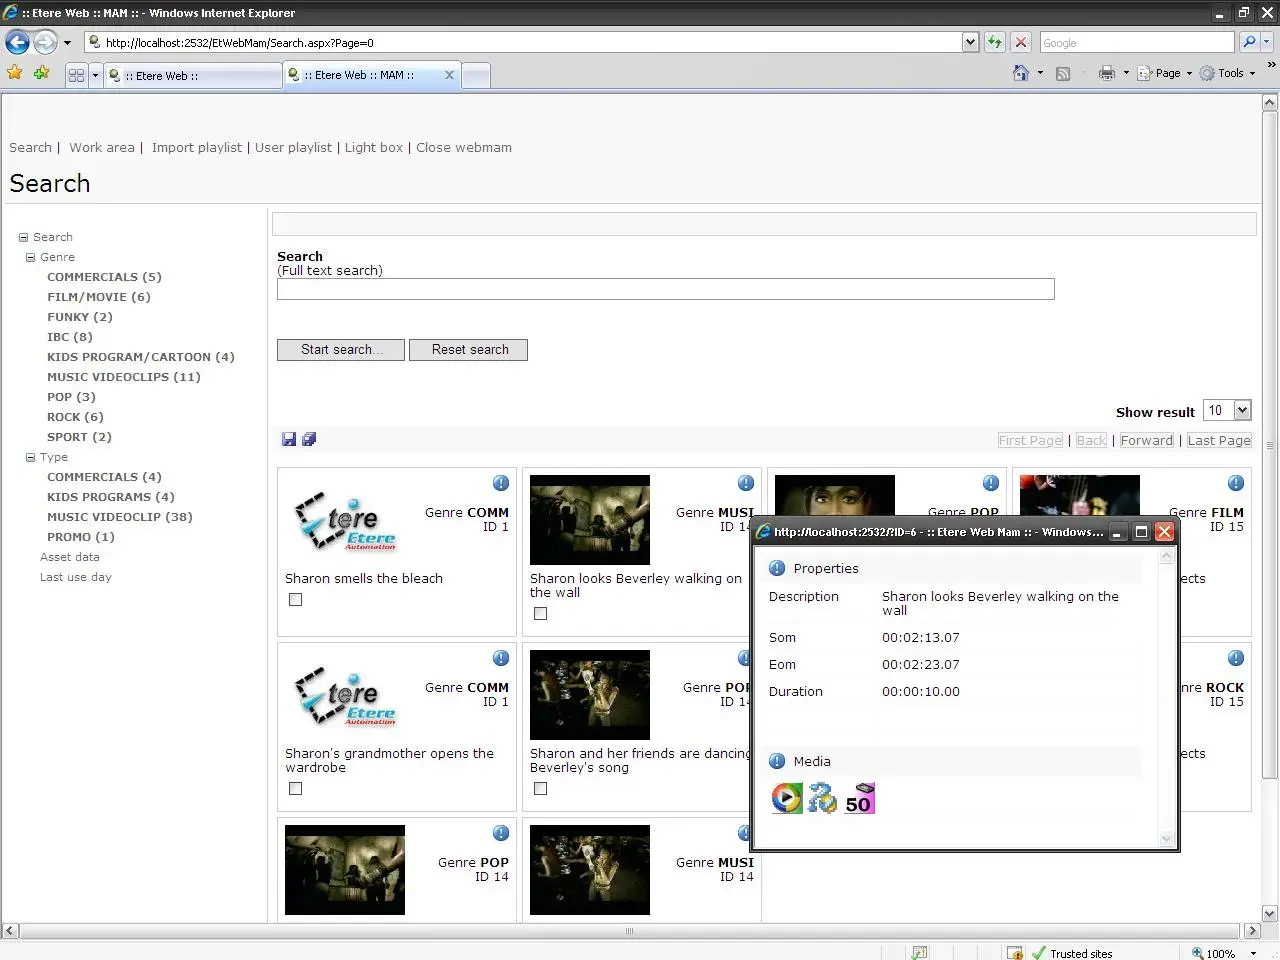
Task: Open info icon for 'Sharon smells the bleach'
Action: pos(501,483)
